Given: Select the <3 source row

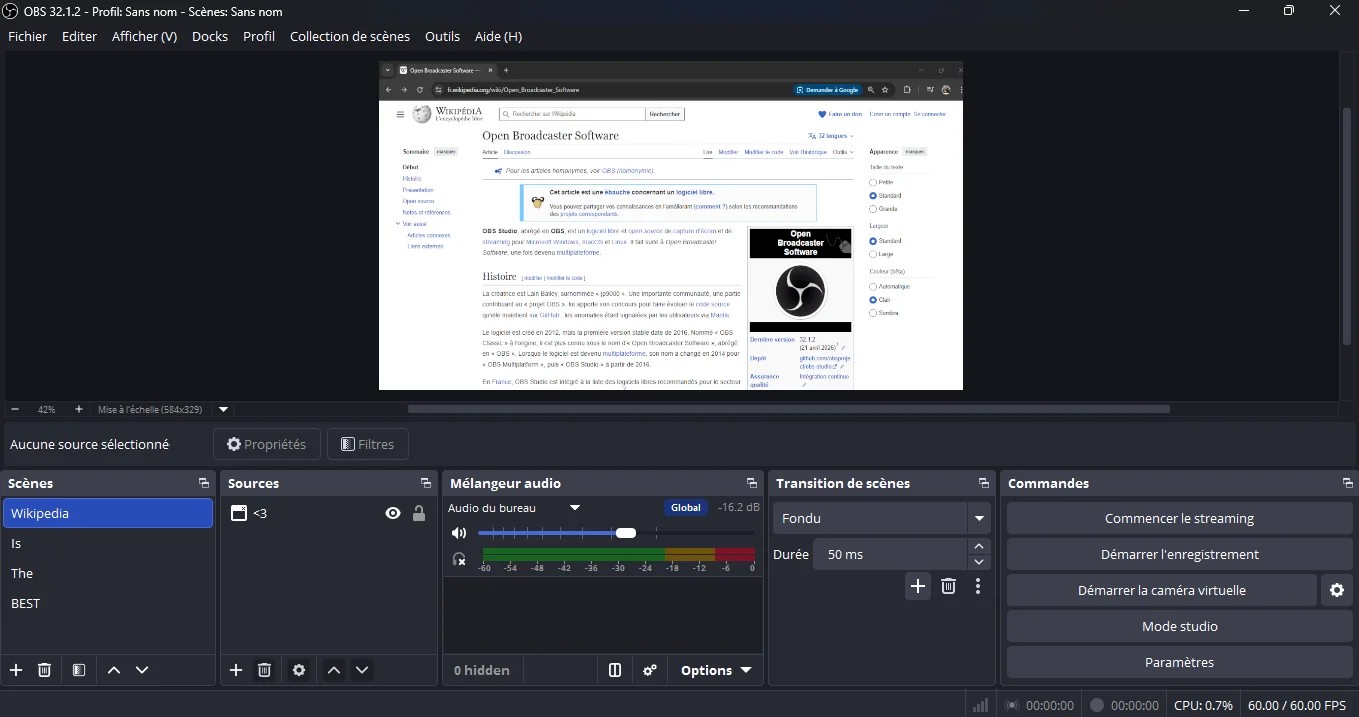Looking at the screenshot, I should (x=328, y=513).
